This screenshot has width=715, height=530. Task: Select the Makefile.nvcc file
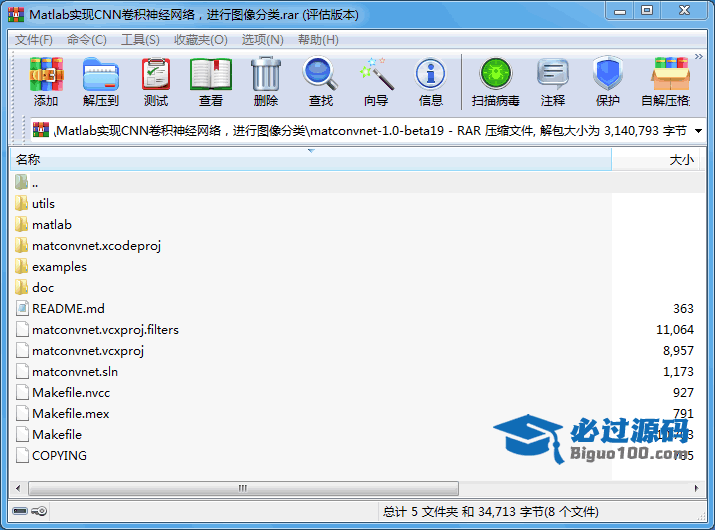[71, 392]
